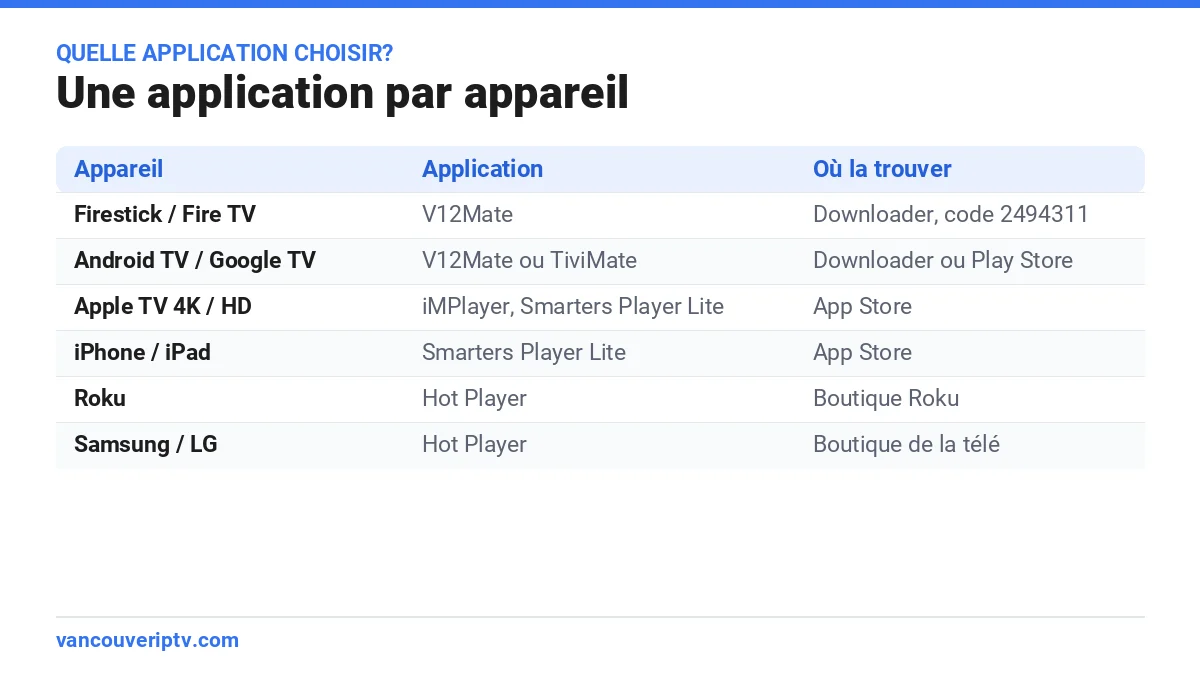Screen dimensions: 1200x675
Task: Select the 'Apple TV 4K / HD' cell
Action: (163, 306)
